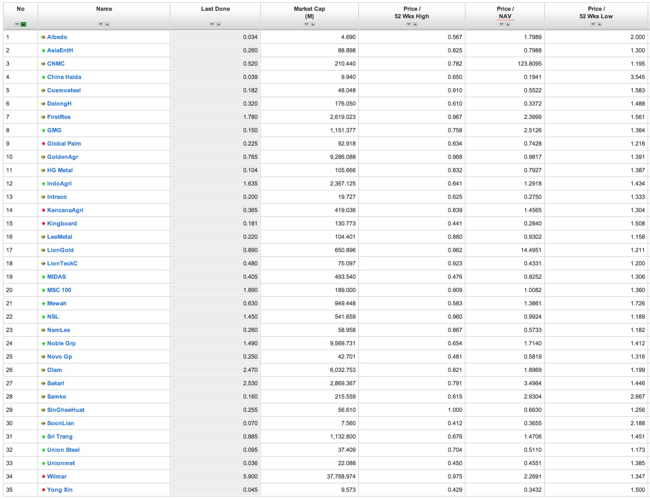The width and height of the screenshot is (650, 499).
Task: View IndoAgri stock details
Action: pyautogui.click(x=59, y=183)
